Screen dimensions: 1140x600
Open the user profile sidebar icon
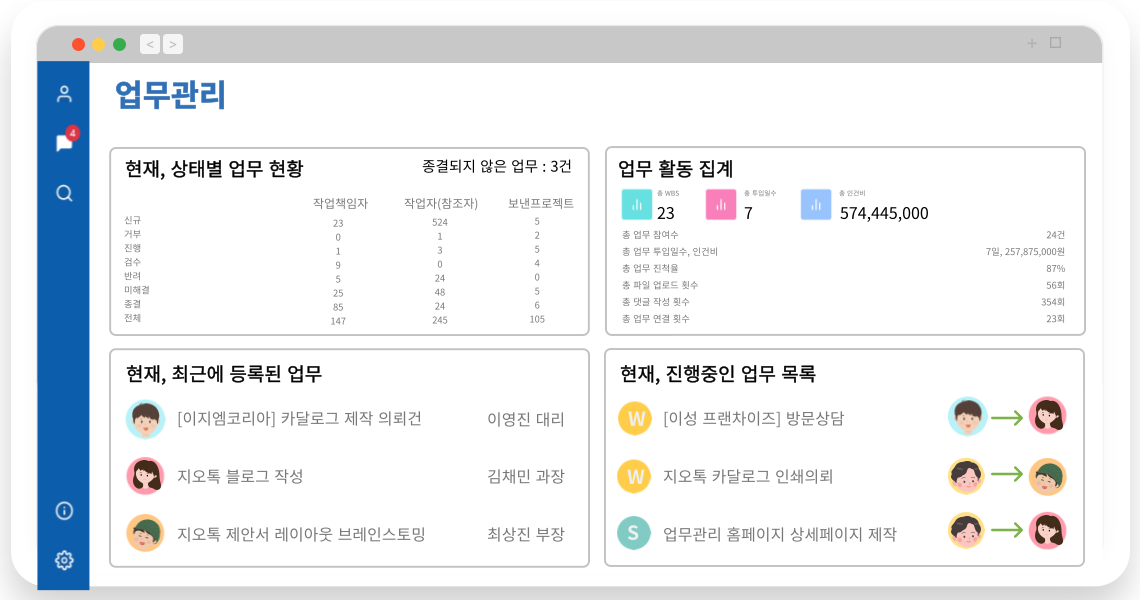point(64,94)
